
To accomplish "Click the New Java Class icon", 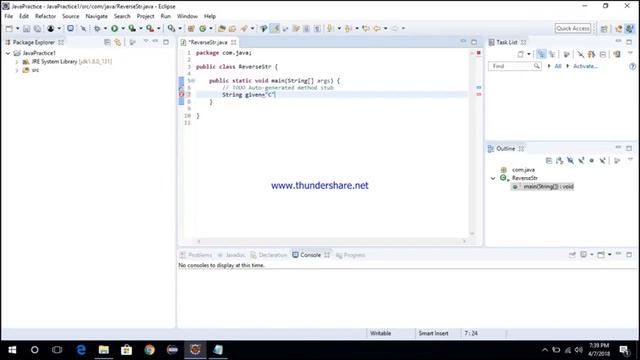I will [x=202, y=29].
